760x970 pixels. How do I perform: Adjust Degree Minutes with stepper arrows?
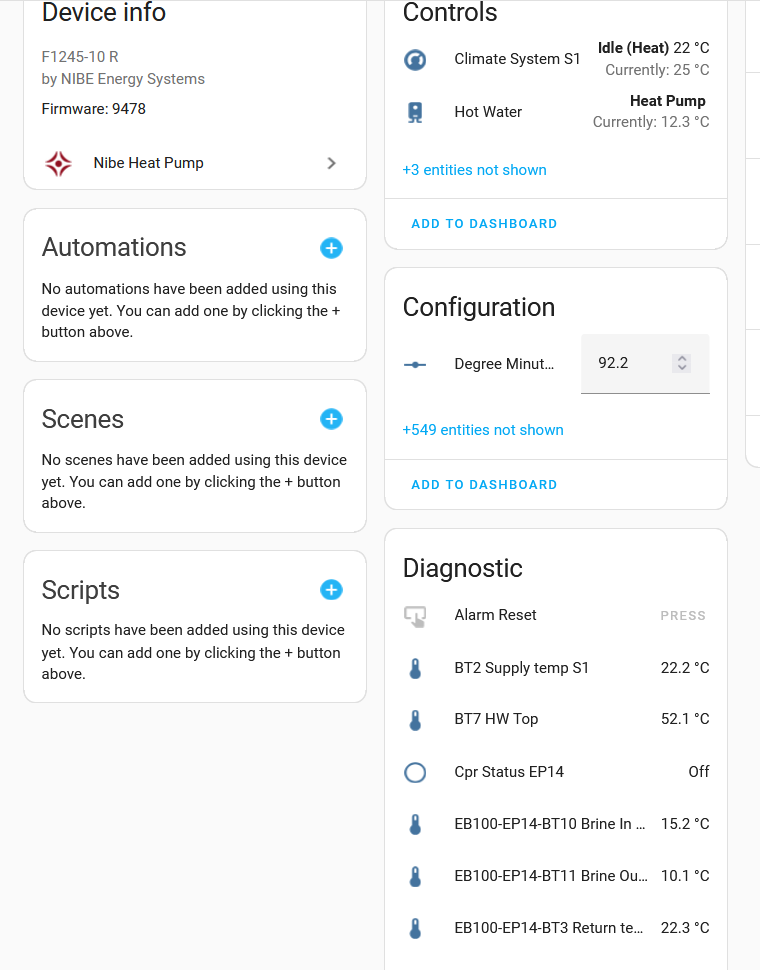click(x=682, y=363)
